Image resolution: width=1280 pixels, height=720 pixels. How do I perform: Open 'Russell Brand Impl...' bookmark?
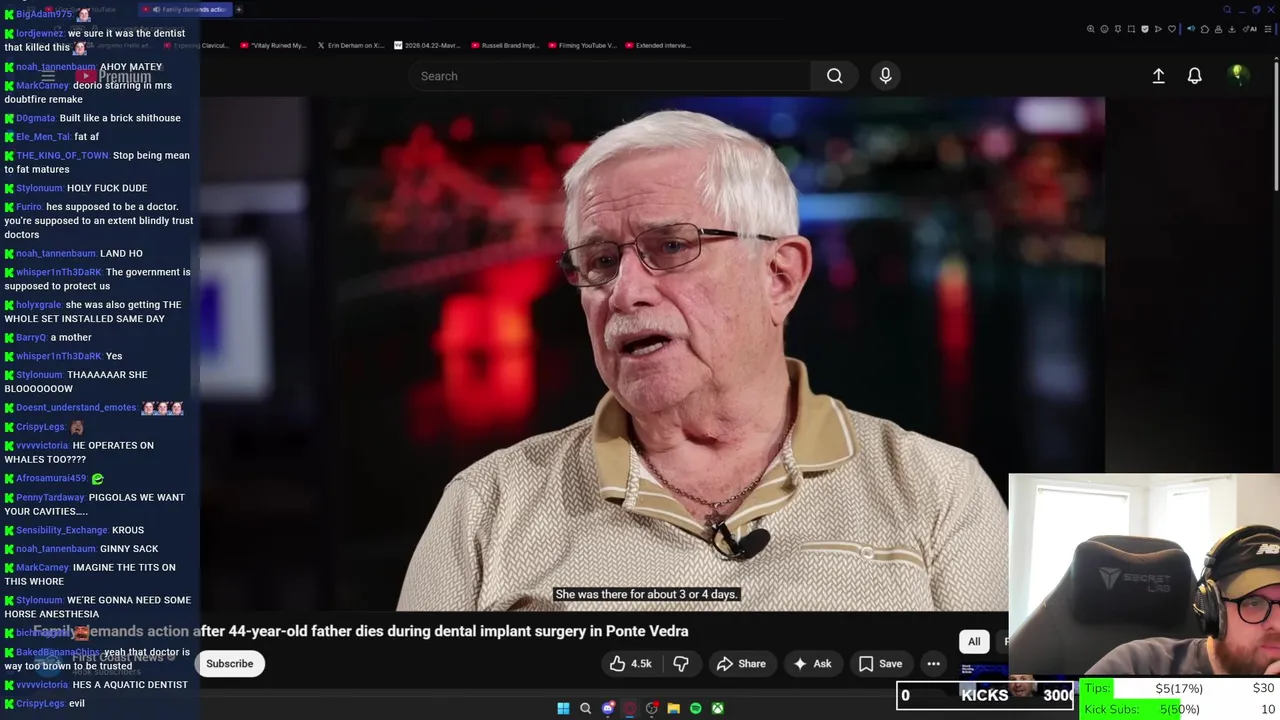point(505,45)
